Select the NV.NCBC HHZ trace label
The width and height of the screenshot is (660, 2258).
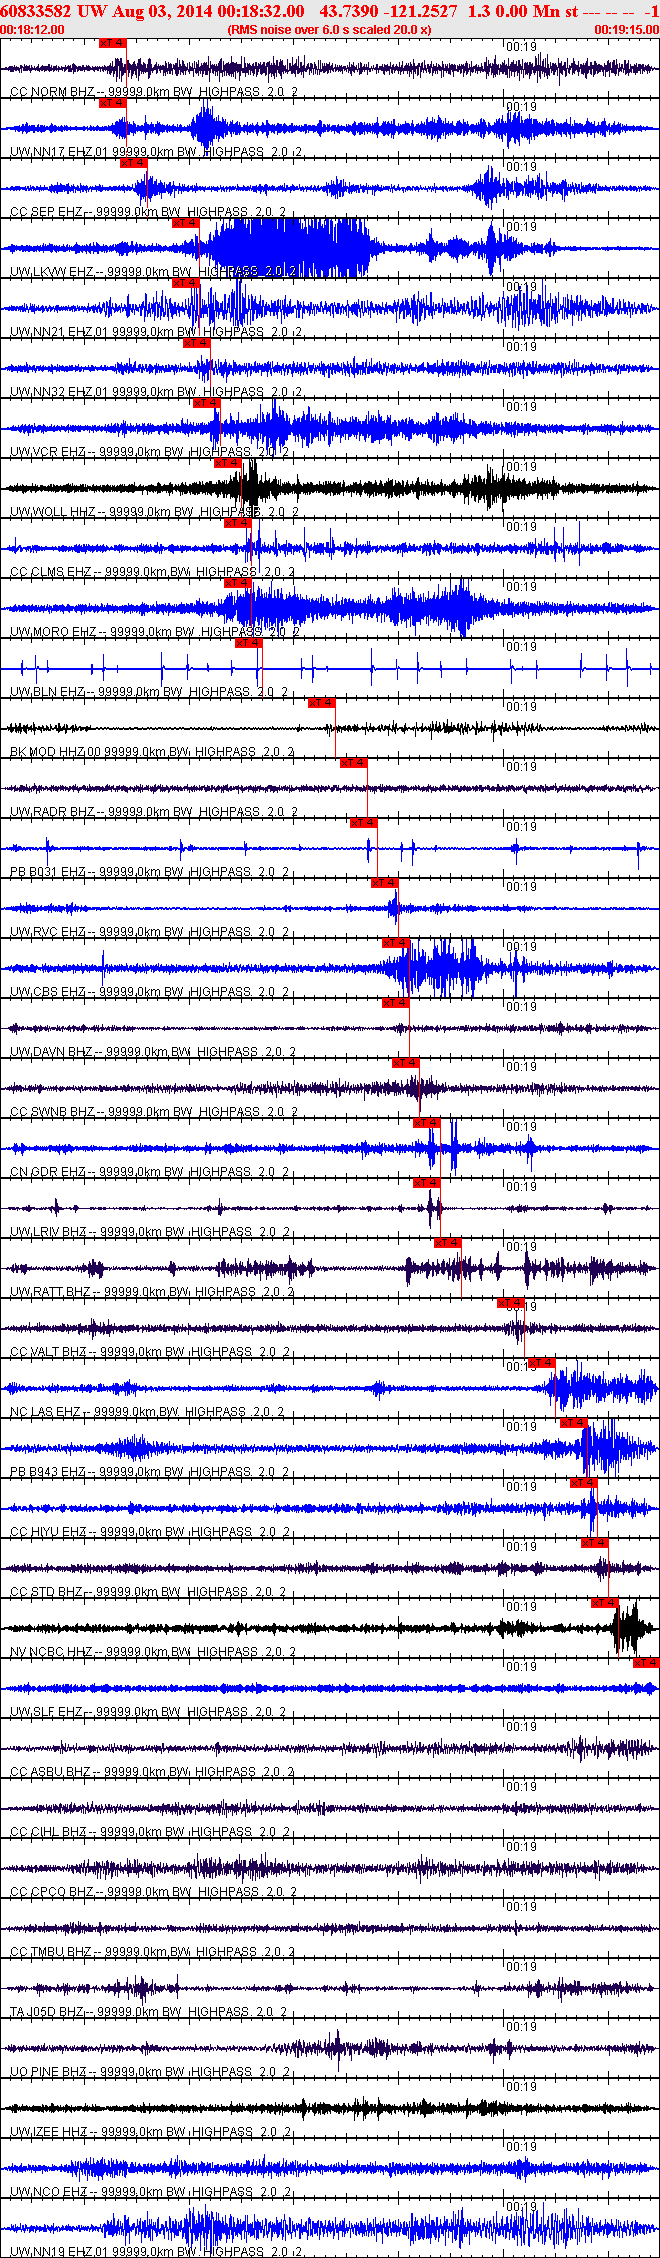(153, 1652)
